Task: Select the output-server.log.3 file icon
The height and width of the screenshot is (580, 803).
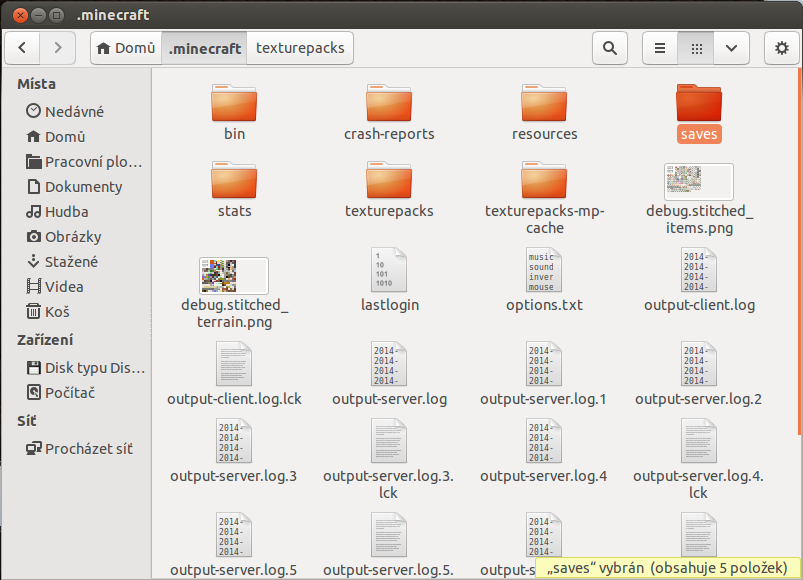Action: tap(234, 441)
